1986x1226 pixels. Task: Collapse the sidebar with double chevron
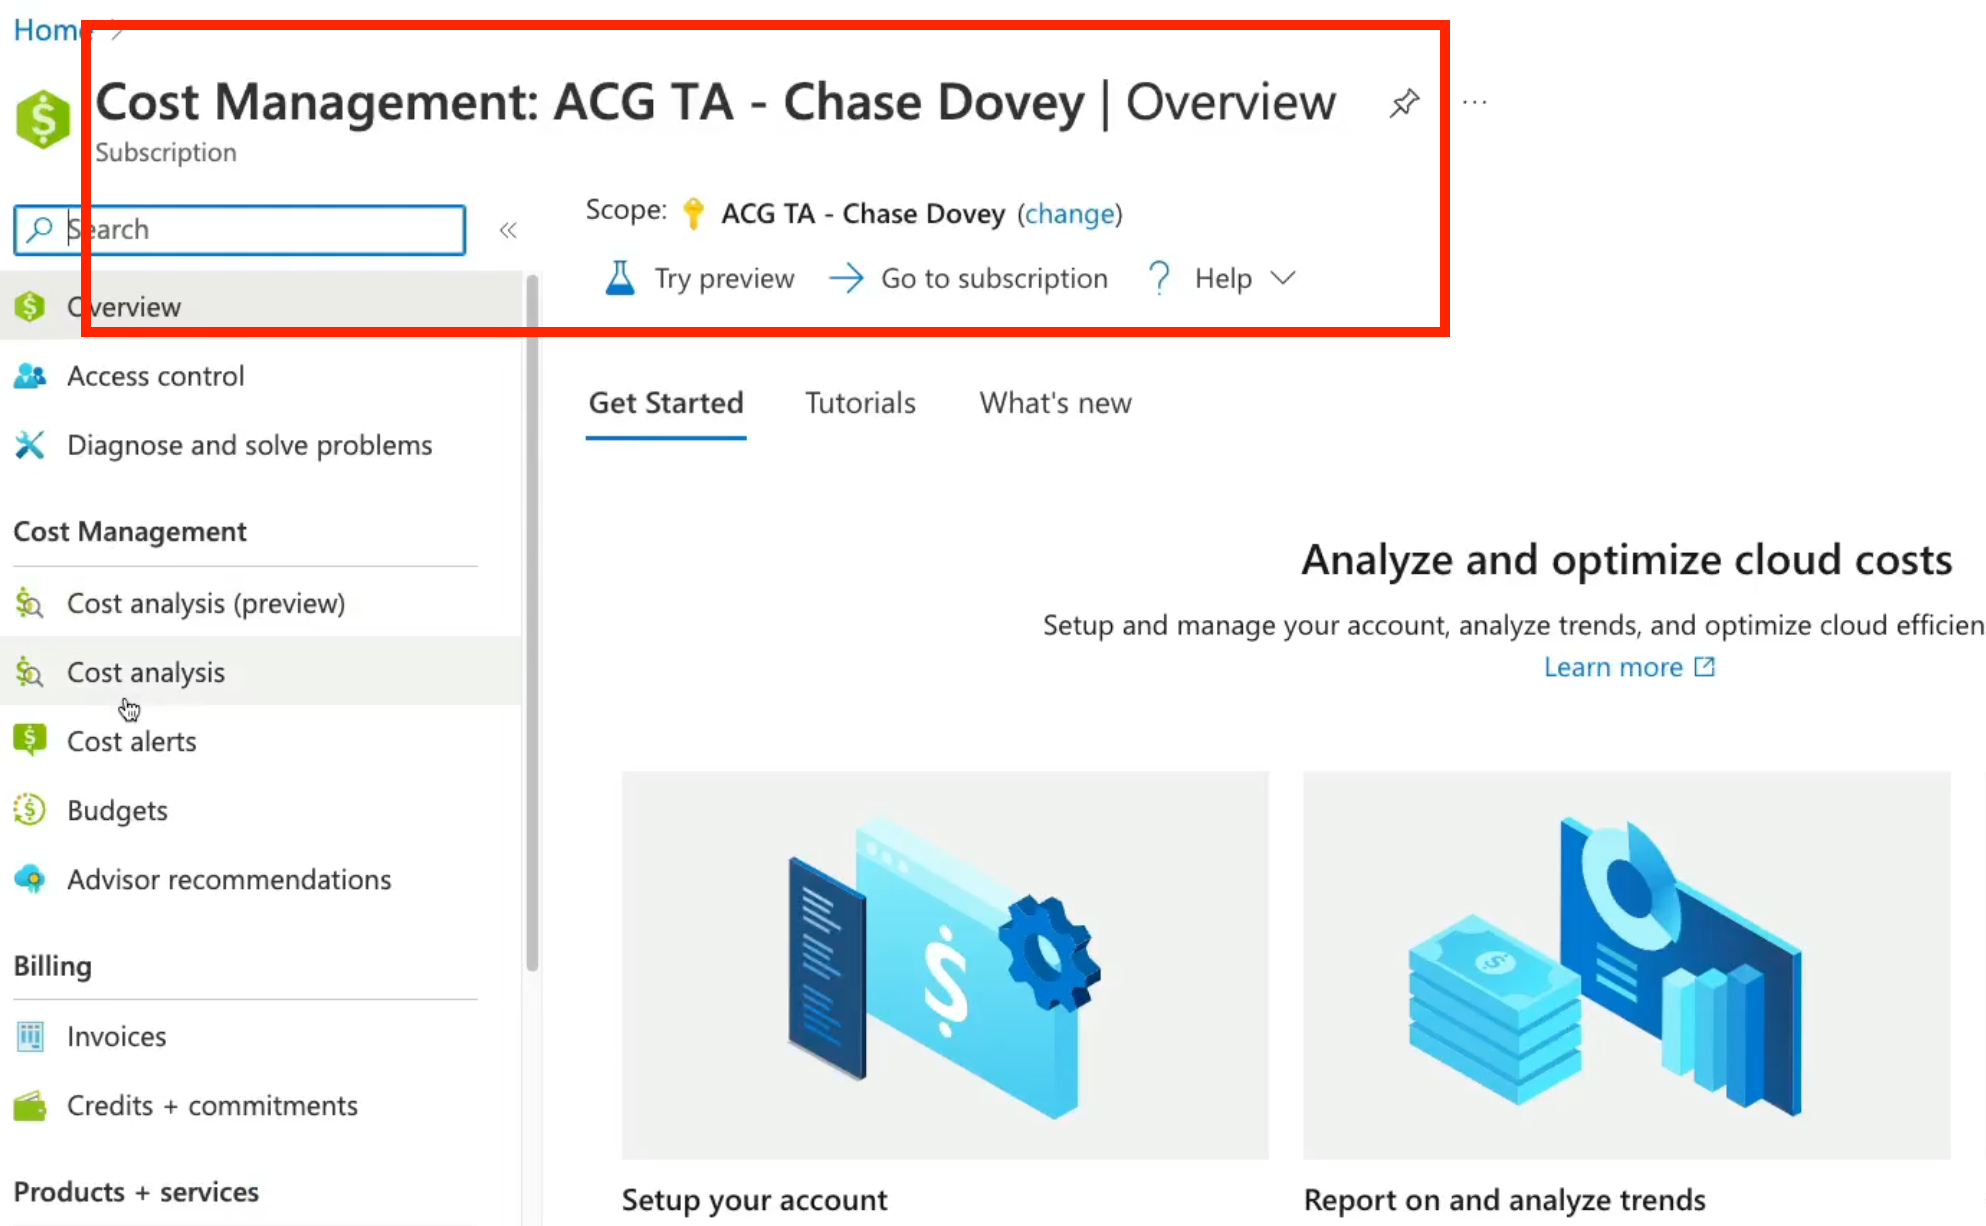click(x=508, y=231)
